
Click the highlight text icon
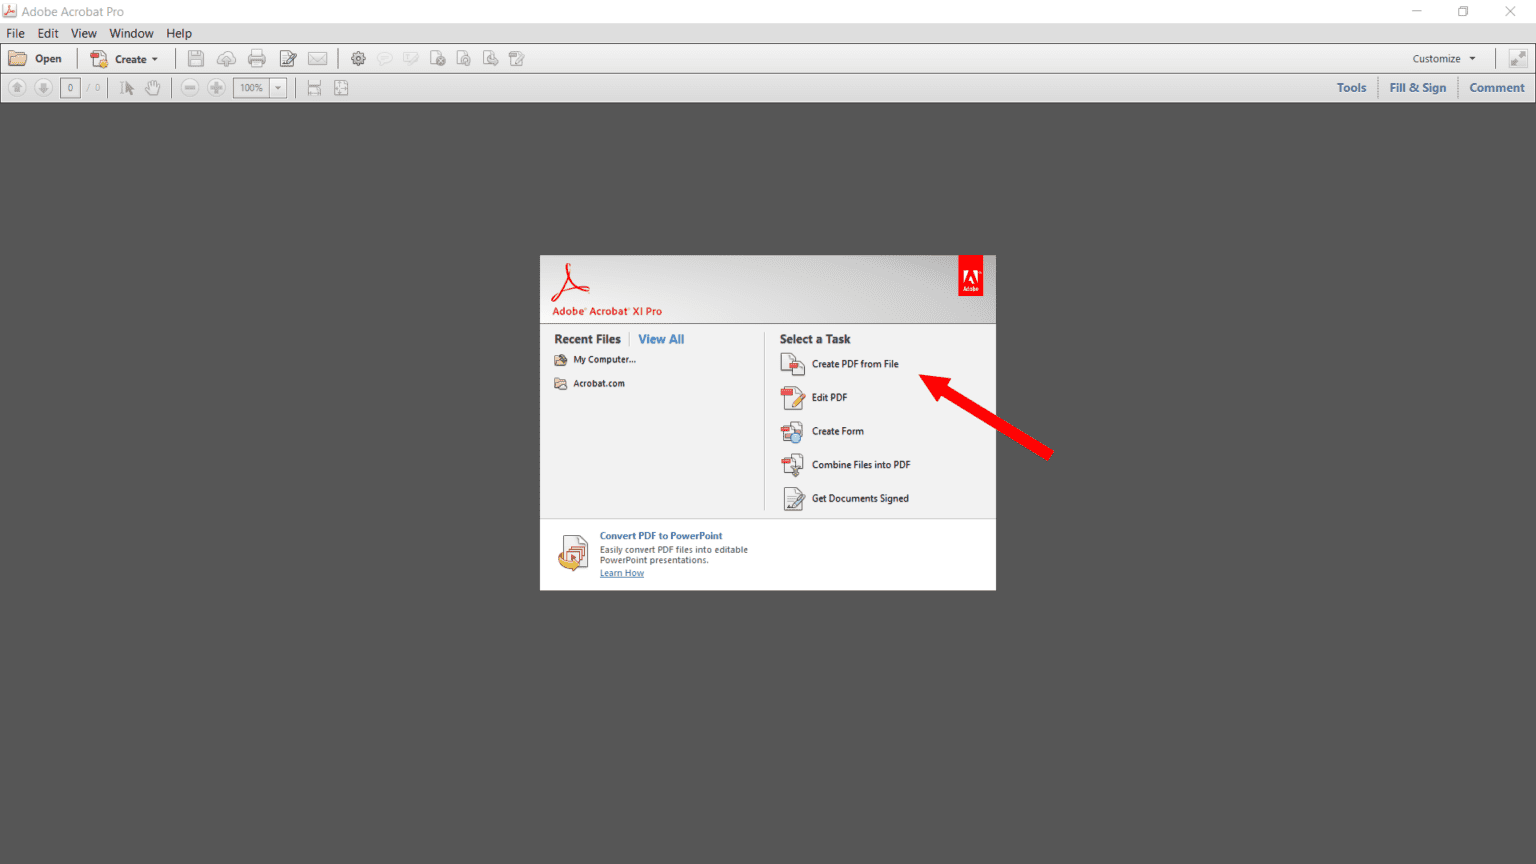(411, 59)
